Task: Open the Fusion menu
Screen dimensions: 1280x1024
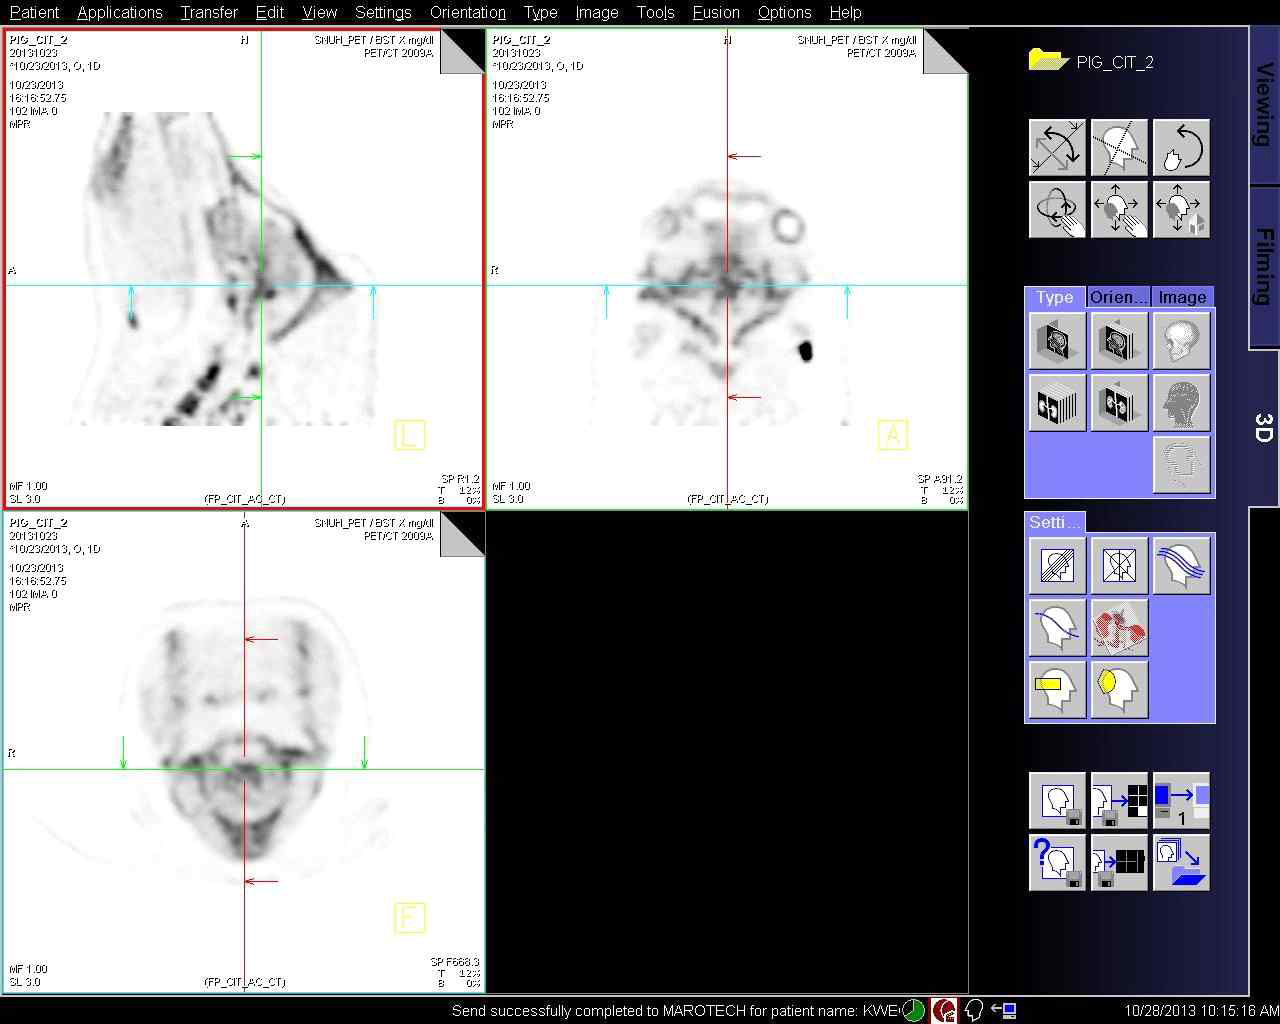Action: [x=716, y=12]
